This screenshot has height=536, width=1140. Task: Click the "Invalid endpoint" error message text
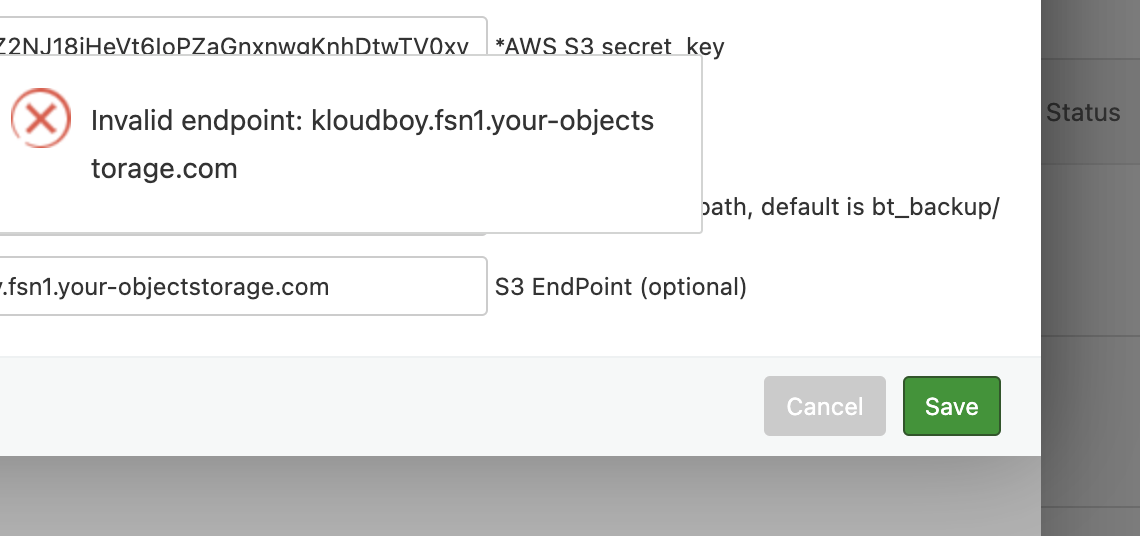click(199, 121)
